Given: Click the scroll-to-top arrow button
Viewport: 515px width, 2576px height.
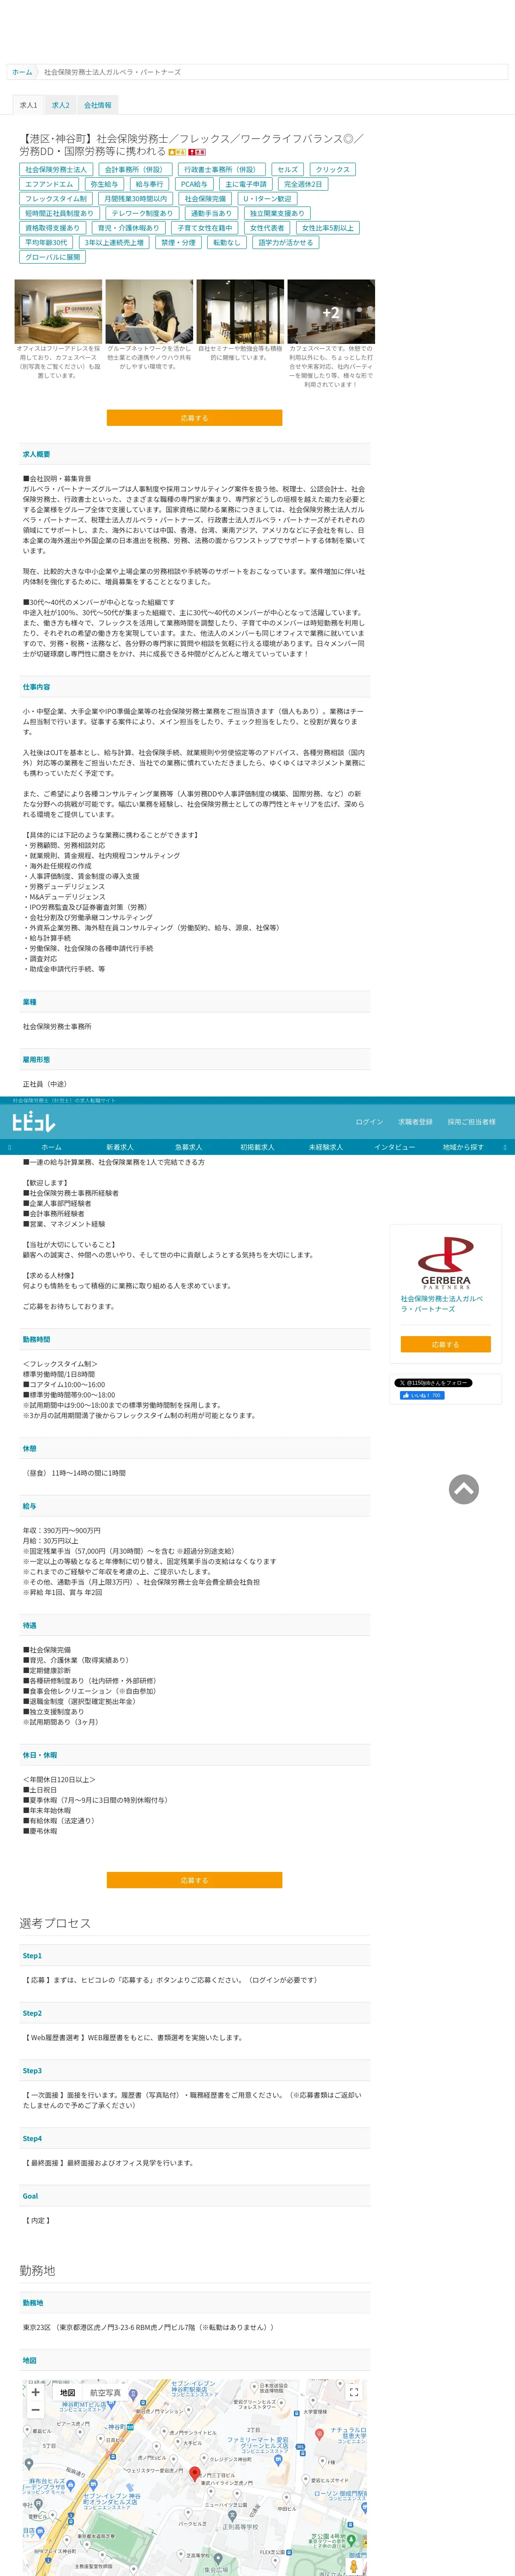Looking at the screenshot, I should click(463, 1489).
